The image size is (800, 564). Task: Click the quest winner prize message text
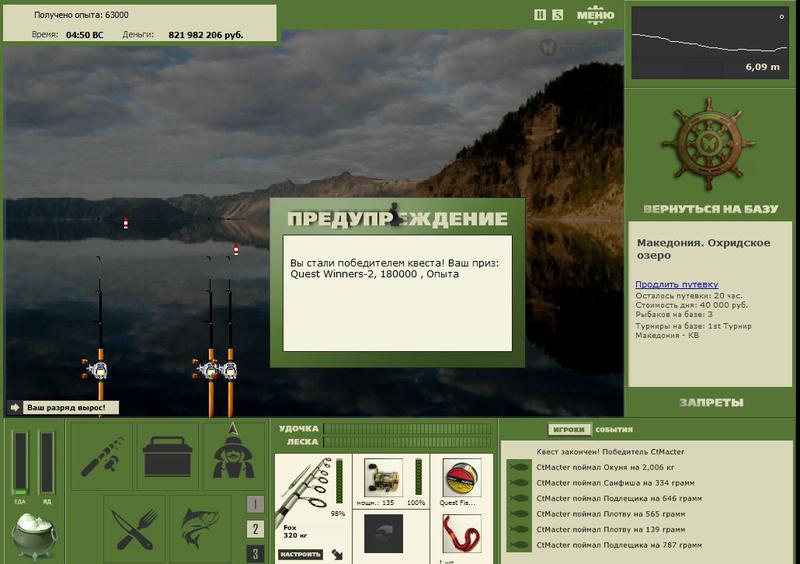(394, 268)
